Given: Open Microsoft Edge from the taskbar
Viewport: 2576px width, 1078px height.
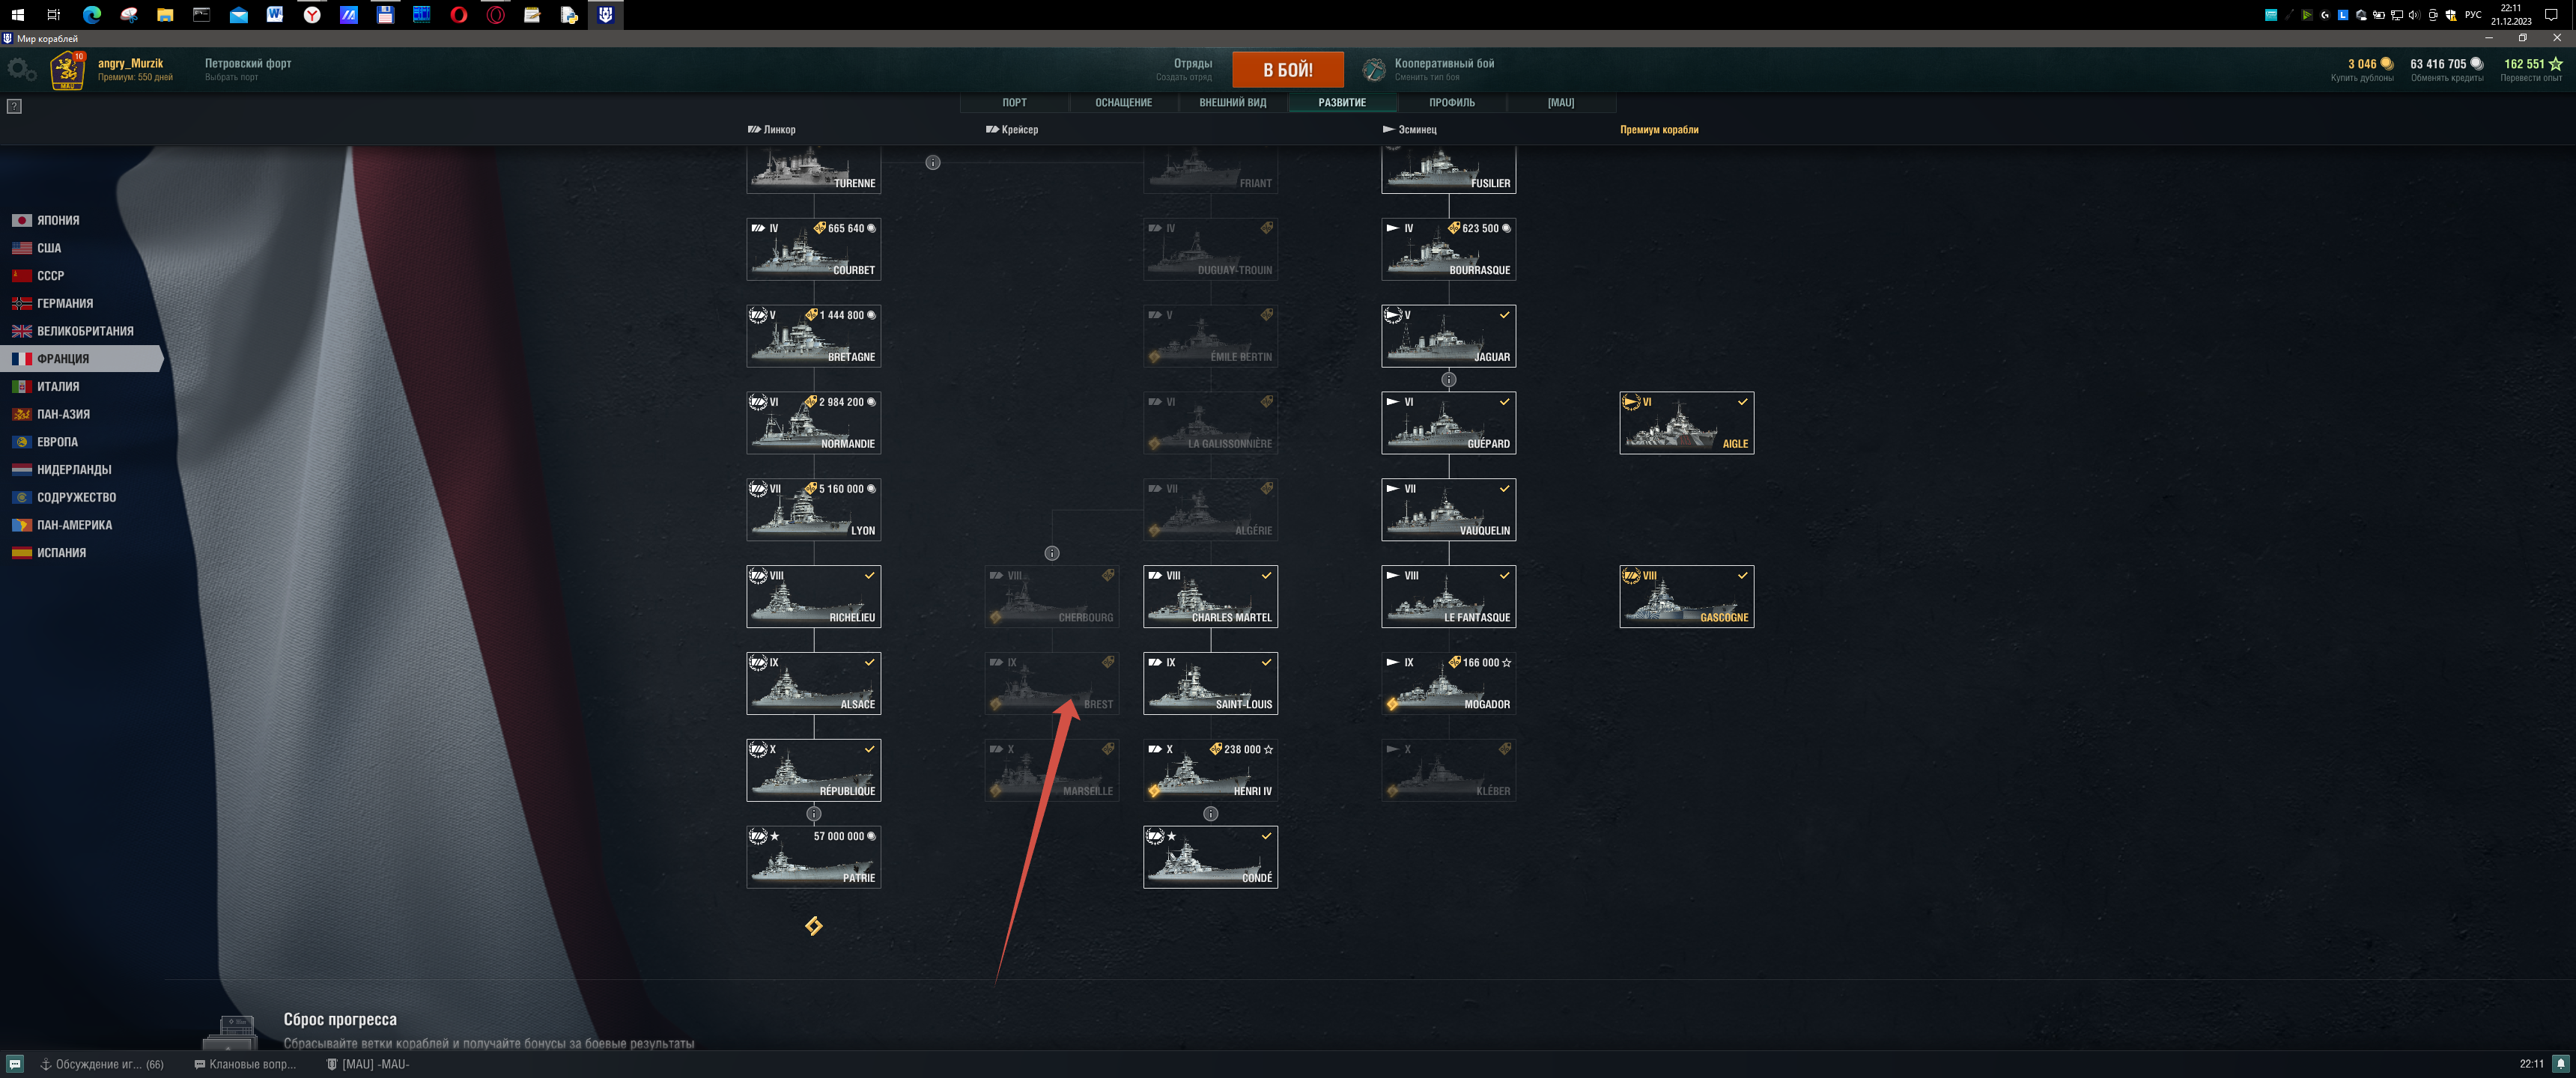Looking at the screenshot, I should [x=91, y=14].
